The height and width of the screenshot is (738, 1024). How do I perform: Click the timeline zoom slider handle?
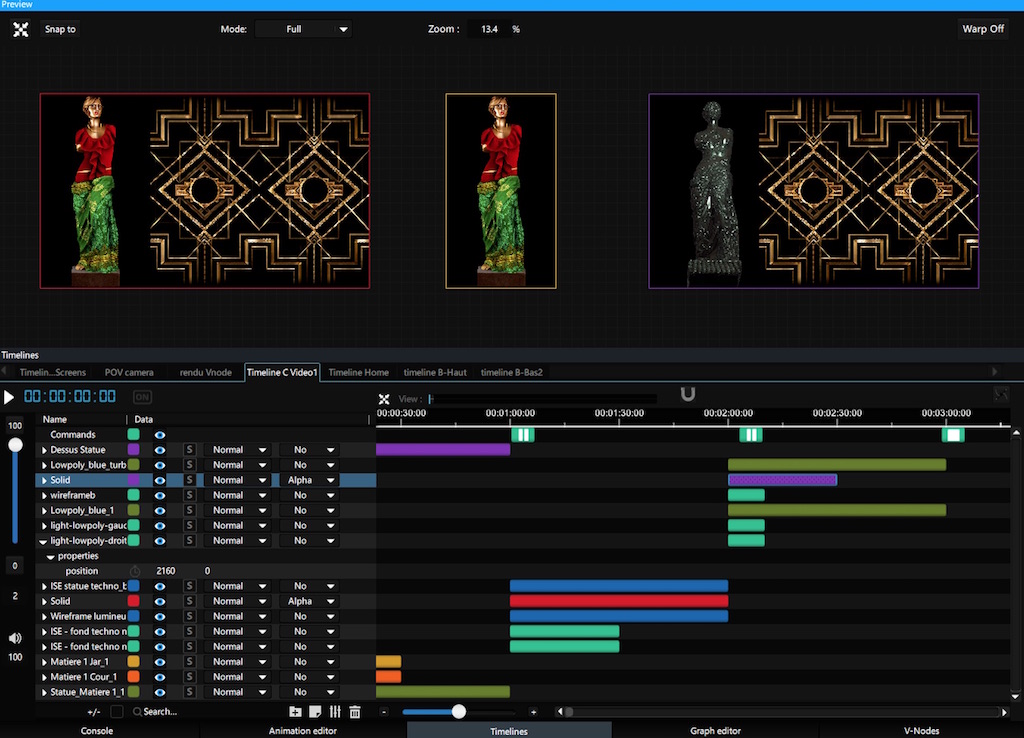459,712
